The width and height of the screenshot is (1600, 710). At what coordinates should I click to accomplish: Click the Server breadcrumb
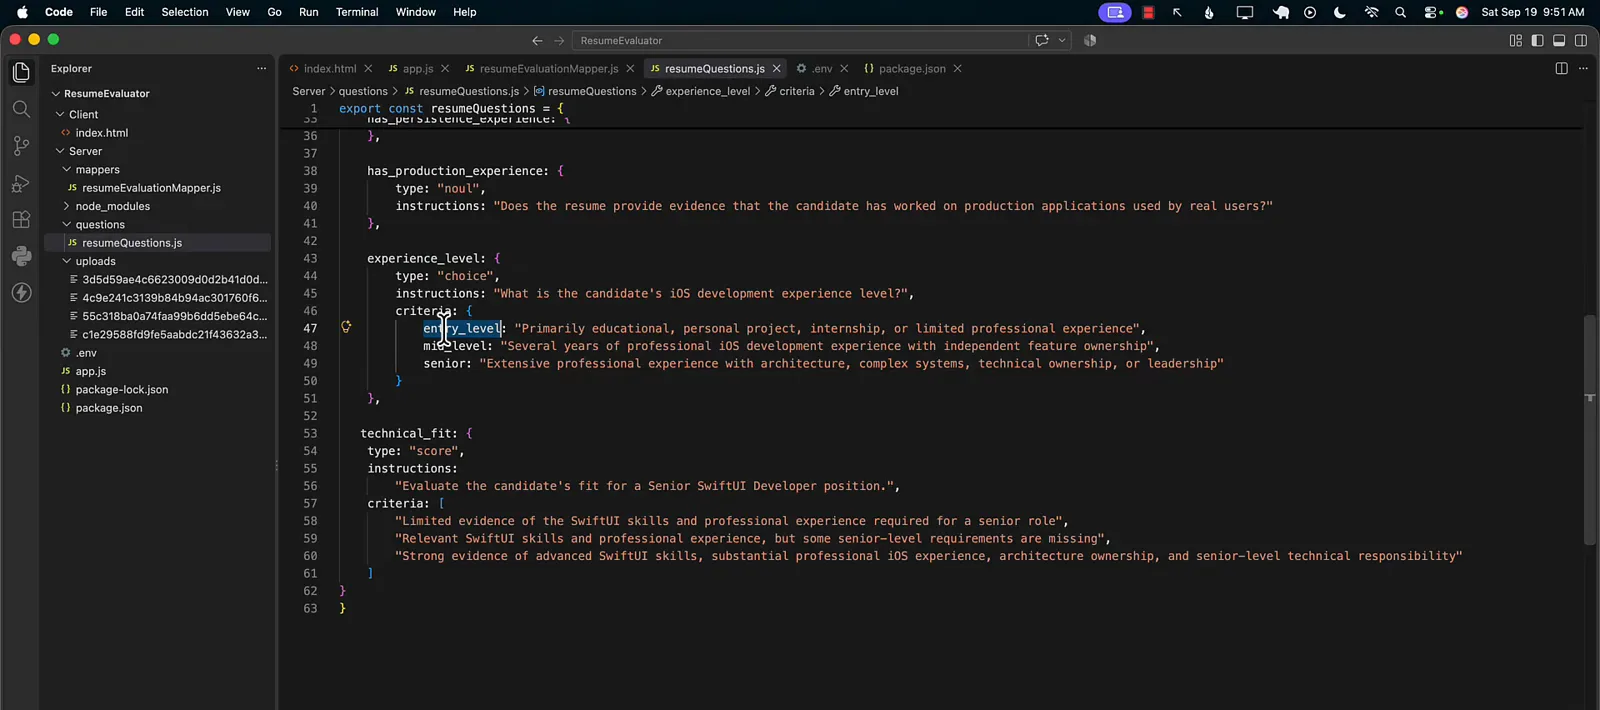click(309, 91)
